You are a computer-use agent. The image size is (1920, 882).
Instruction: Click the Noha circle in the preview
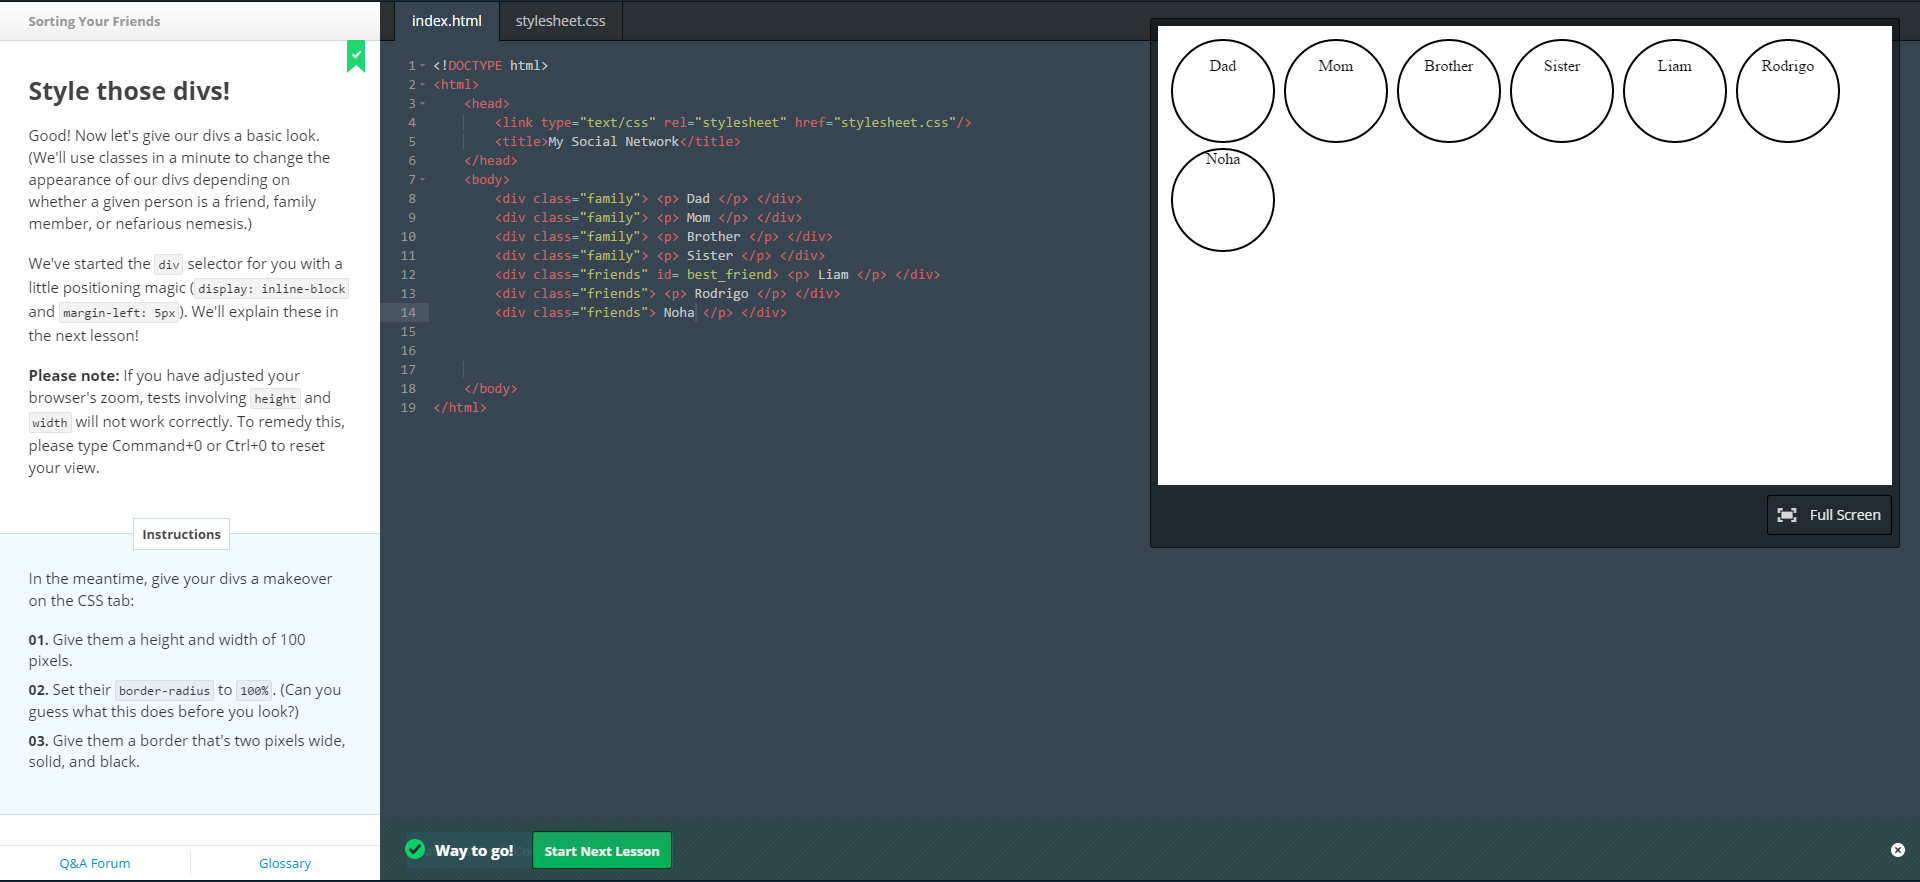click(1222, 200)
